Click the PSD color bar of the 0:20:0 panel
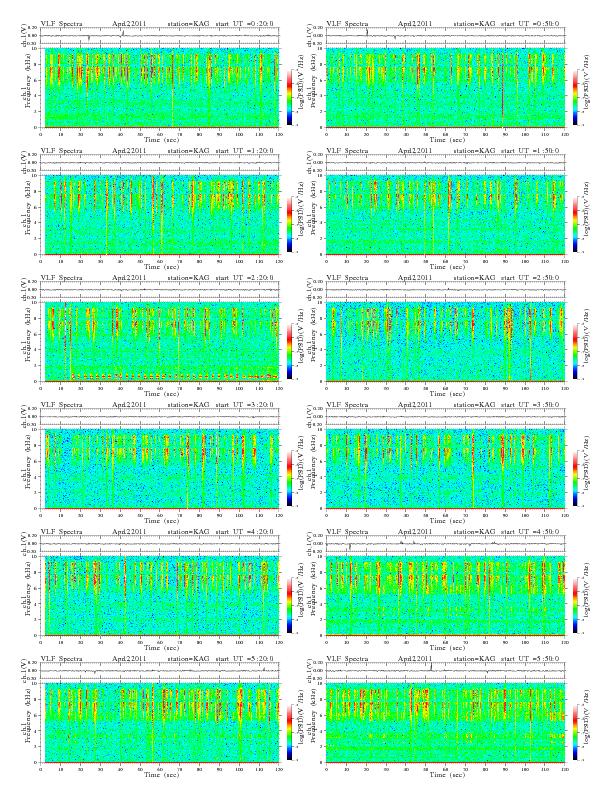Image resolution: width=612 pixels, height=792 pixels. click(x=289, y=97)
